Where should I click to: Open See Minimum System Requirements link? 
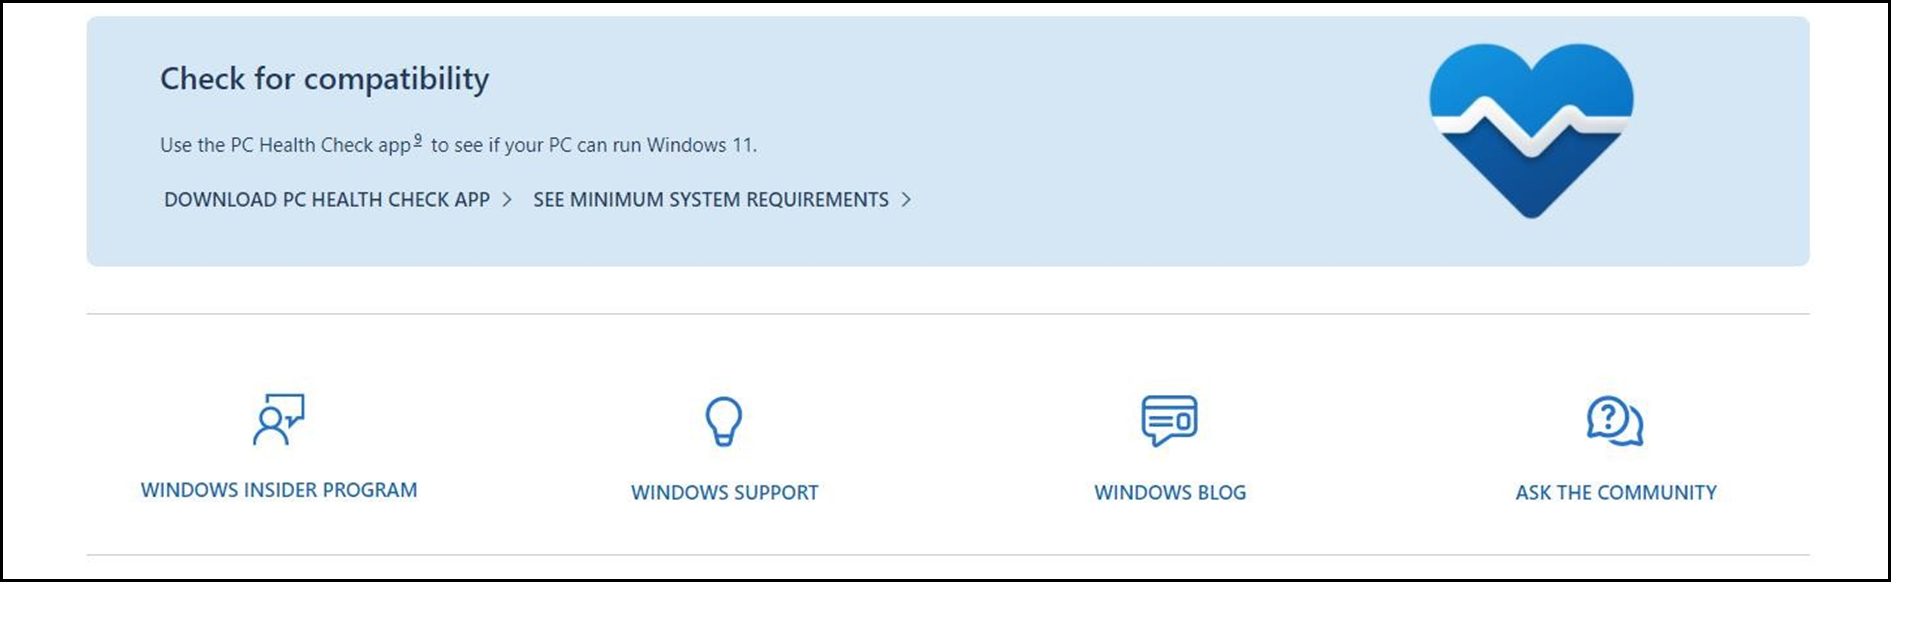[711, 200]
